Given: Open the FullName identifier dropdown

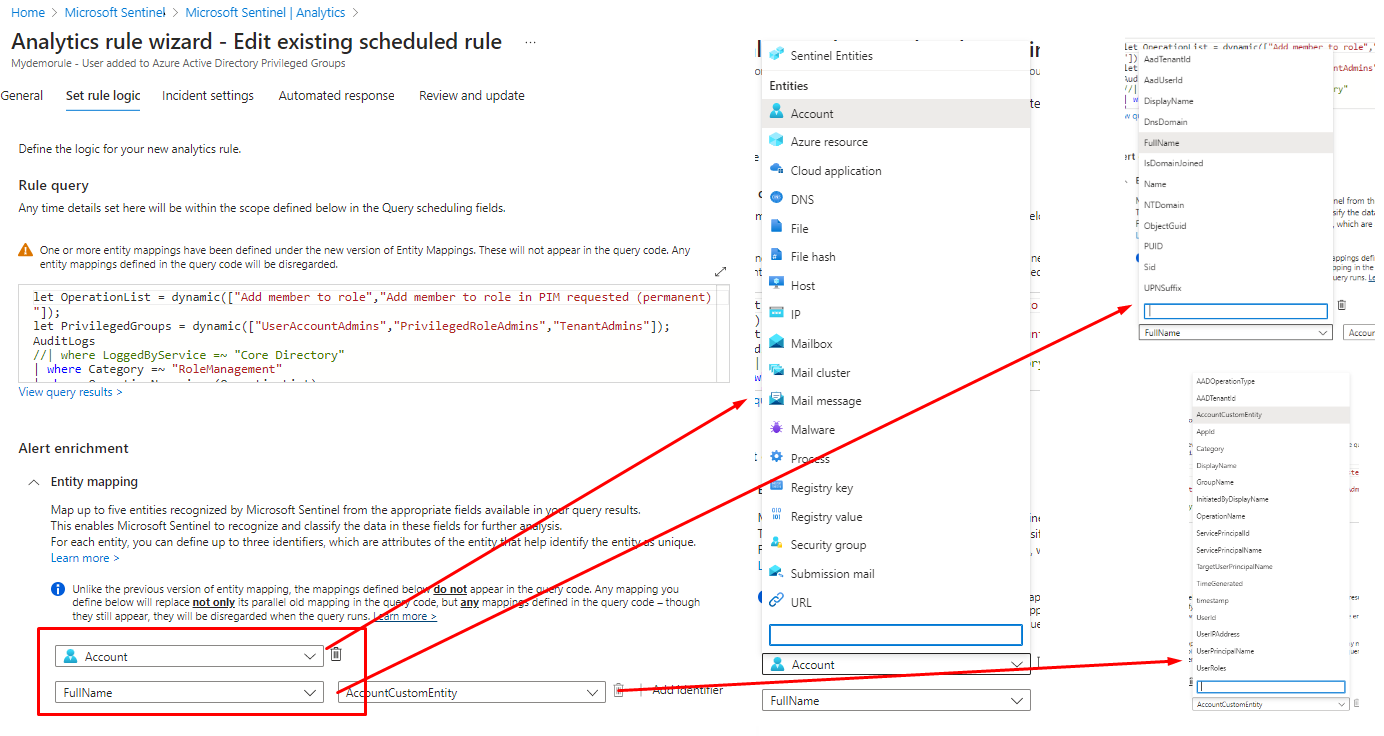Looking at the screenshot, I should tap(189, 692).
